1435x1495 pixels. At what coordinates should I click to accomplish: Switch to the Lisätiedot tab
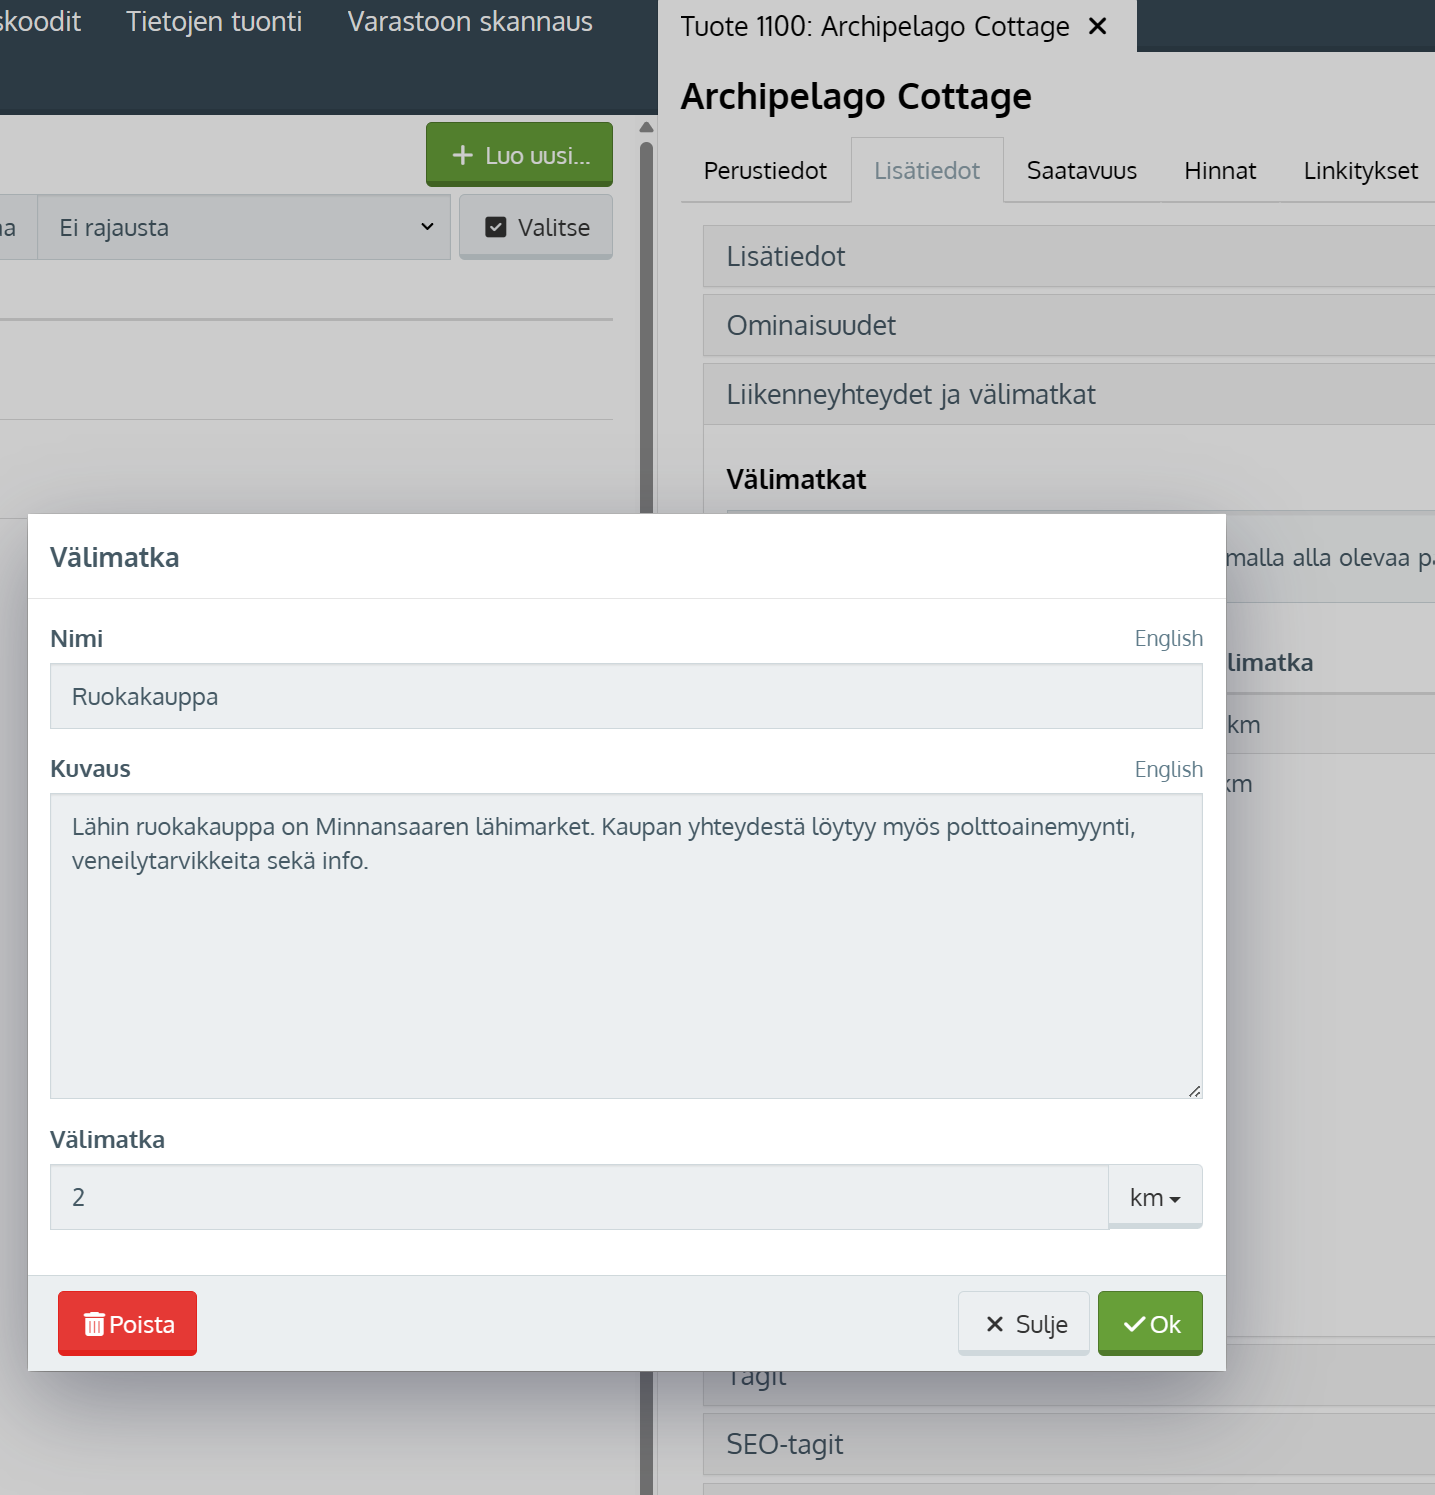[927, 170]
